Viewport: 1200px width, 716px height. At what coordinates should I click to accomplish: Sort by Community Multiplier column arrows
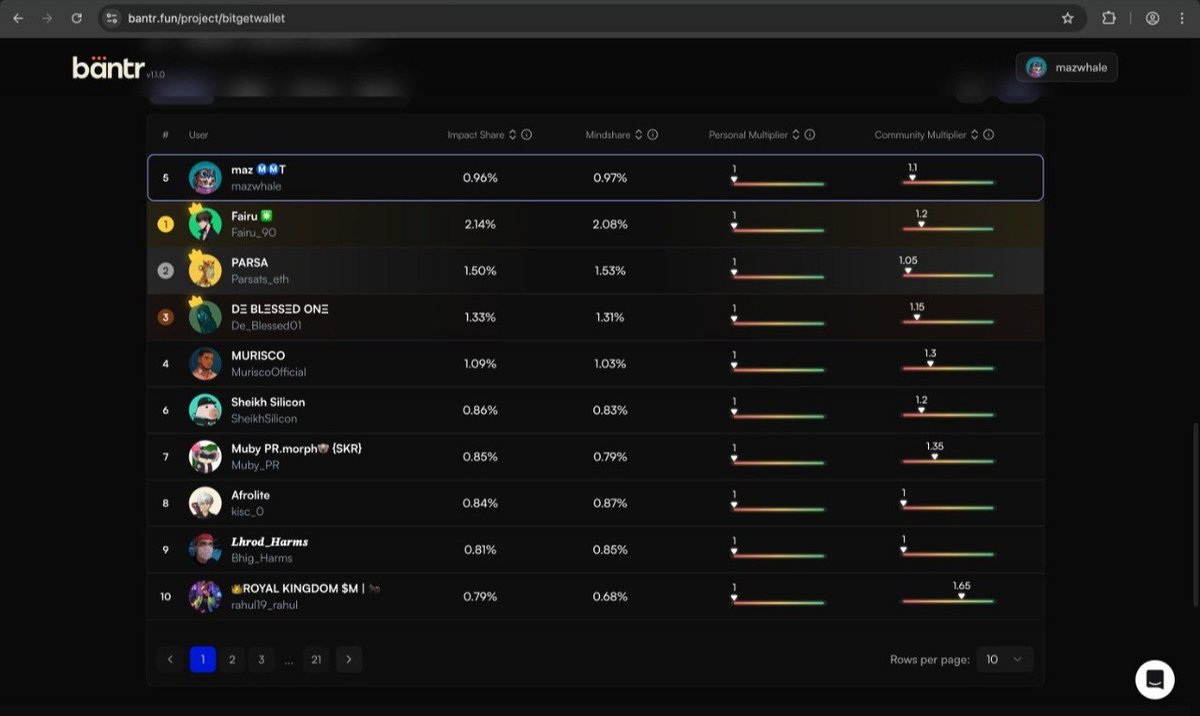click(x=974, y=135)
